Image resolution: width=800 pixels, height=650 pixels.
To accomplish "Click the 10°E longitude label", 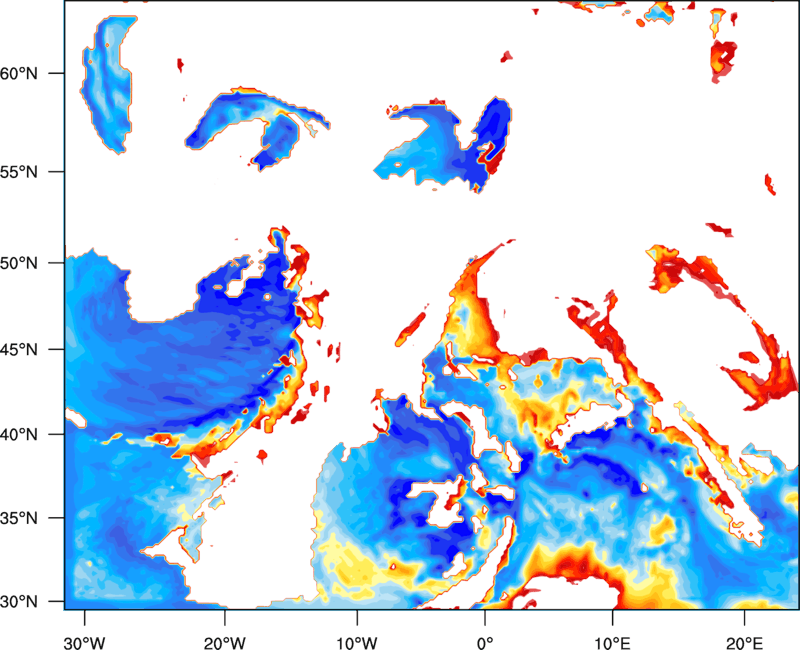I will click(612, 642).
